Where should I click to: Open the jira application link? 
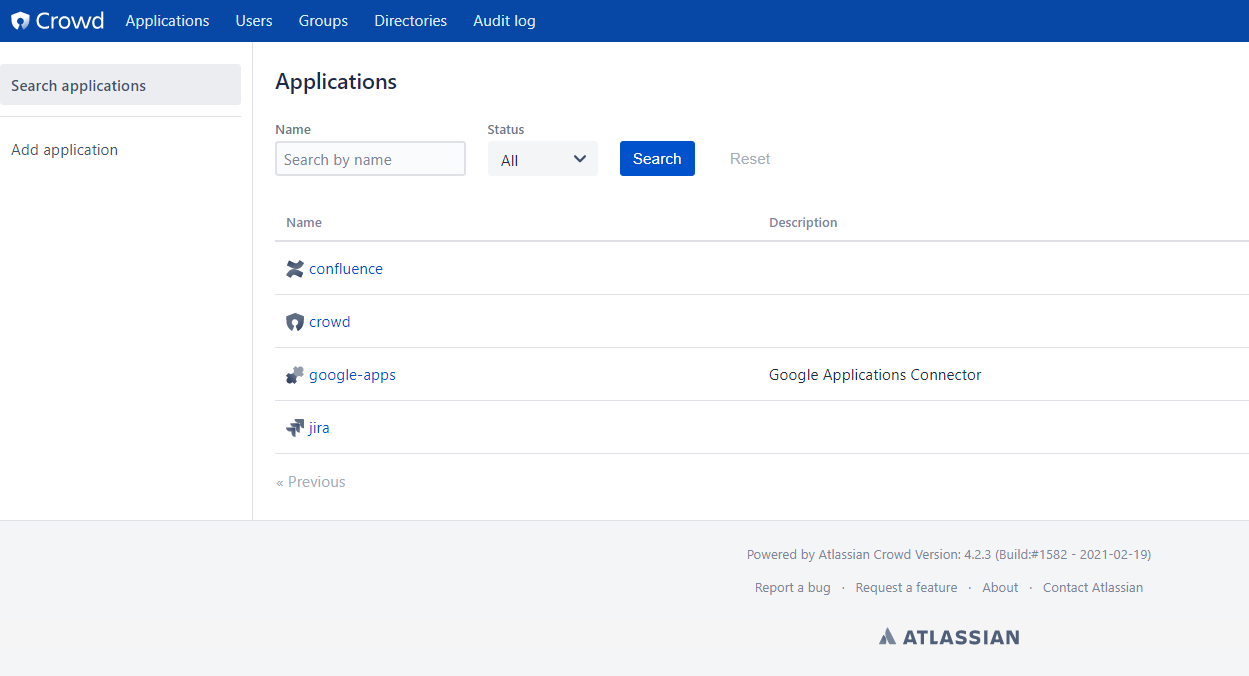pyautogui.click(x=319, y=428)
